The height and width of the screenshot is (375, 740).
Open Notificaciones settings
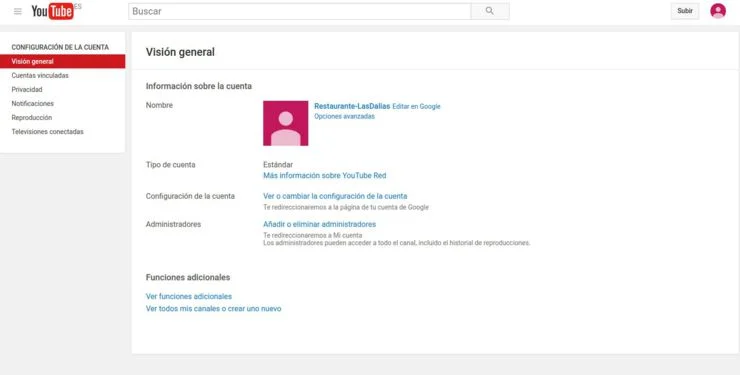pos(33,104)
